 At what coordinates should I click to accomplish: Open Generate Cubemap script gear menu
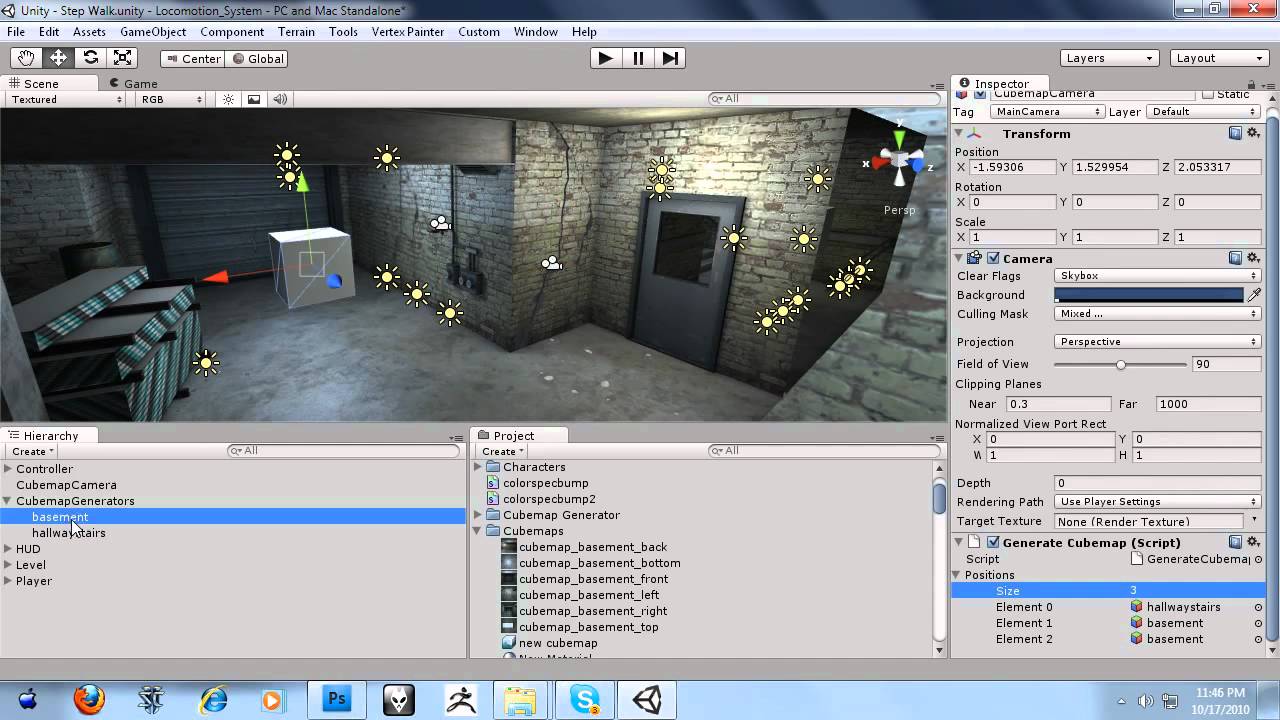pyautogui.click(x=1253, y=542)
